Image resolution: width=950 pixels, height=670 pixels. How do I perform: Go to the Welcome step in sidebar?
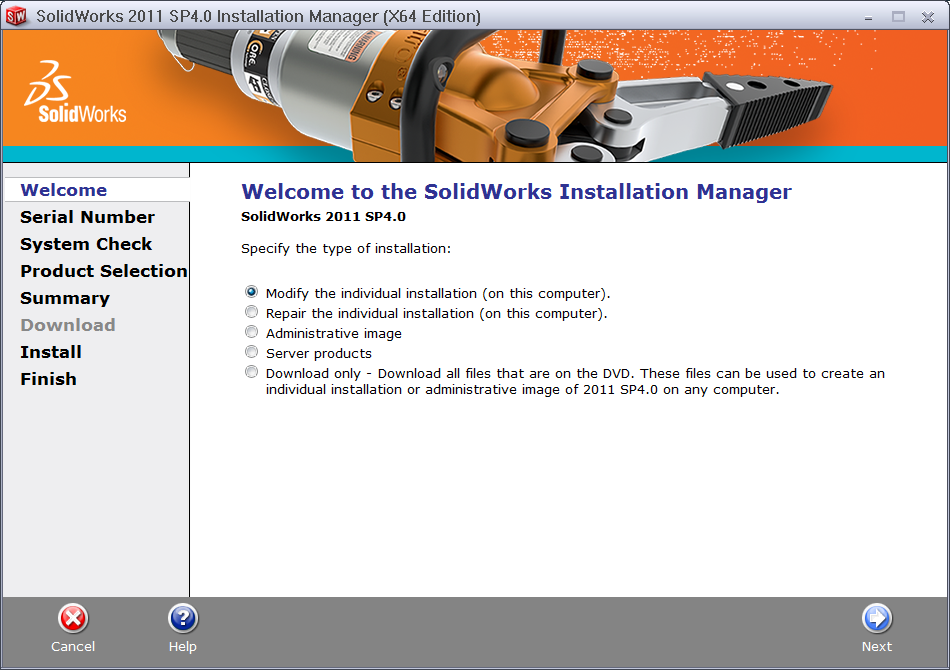(x=64, y=190)
